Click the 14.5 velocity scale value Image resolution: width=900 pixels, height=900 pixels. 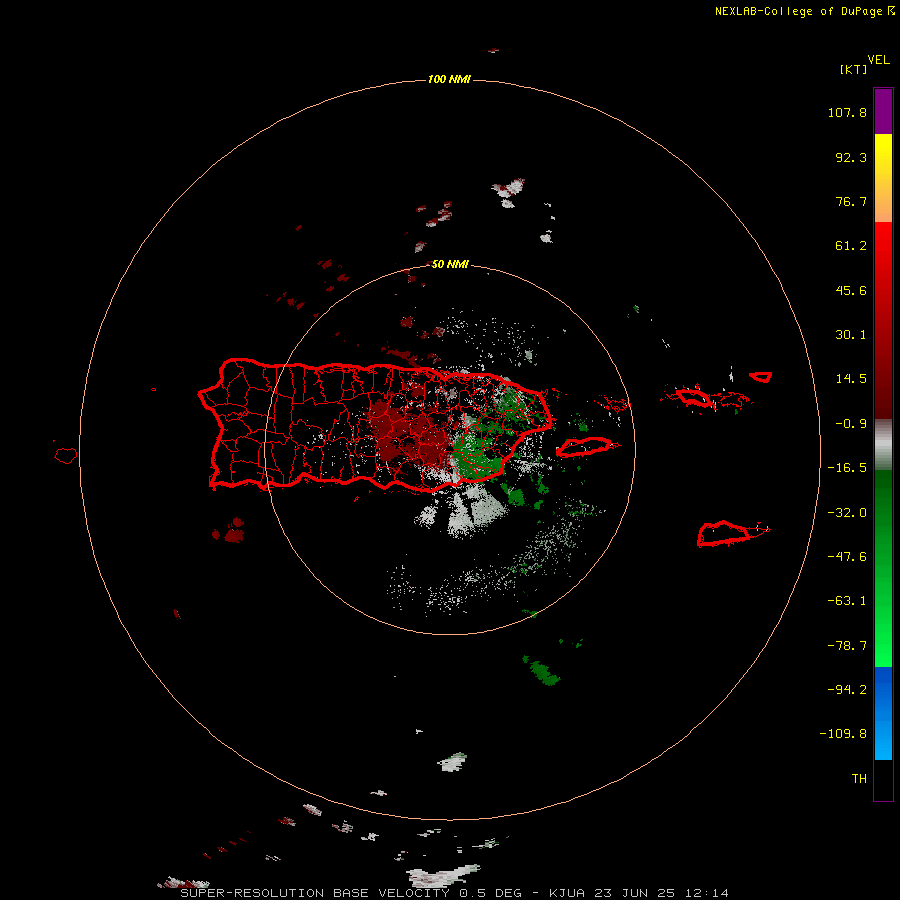(x=851, y=379)
